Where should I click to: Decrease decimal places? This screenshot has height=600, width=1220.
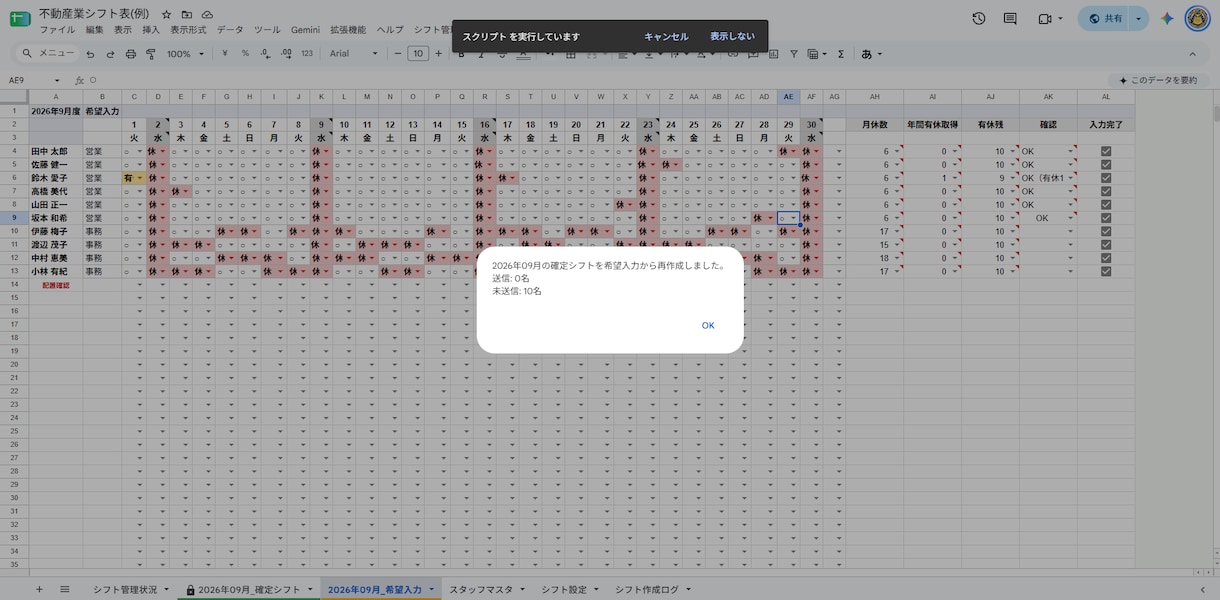pyautogui.click(x=265, y=54)
